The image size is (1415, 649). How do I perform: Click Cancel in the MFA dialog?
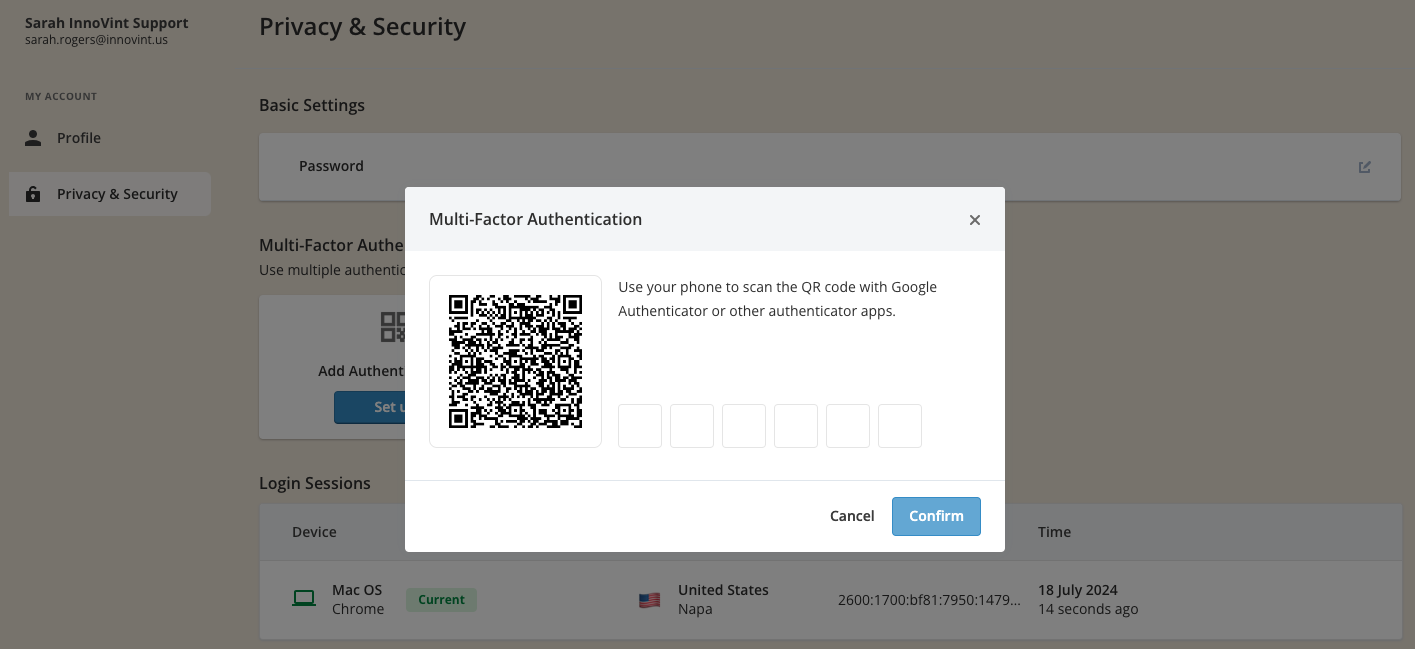(851, 516)
